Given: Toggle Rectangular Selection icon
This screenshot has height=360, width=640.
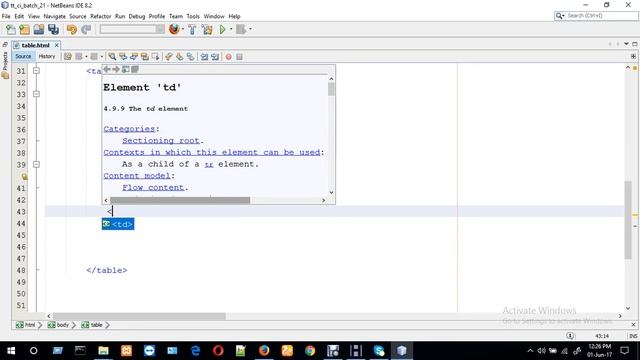Looking at the screenshot, I should pyautogui.click(x=156, y=57).
